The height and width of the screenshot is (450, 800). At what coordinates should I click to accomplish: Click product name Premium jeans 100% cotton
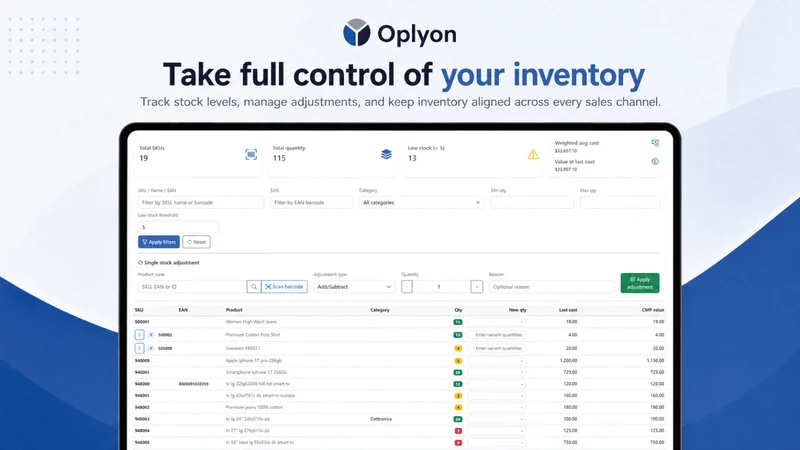[x=254, y=408]
